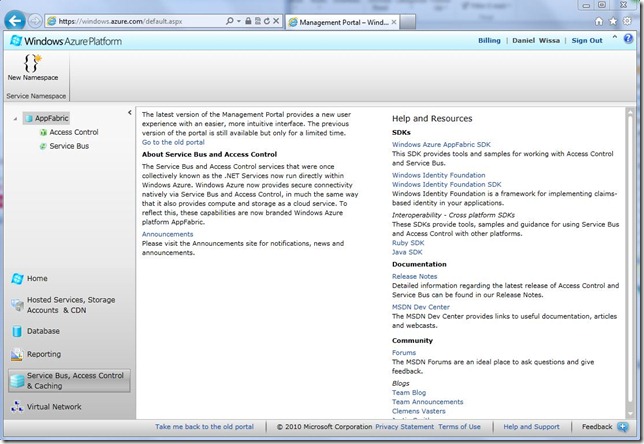The height and width of the screenshot is (444, 644).
Task: Collapse the AppFabric tree node arrow
Action: pyautogui.click(x=15, y=119)
